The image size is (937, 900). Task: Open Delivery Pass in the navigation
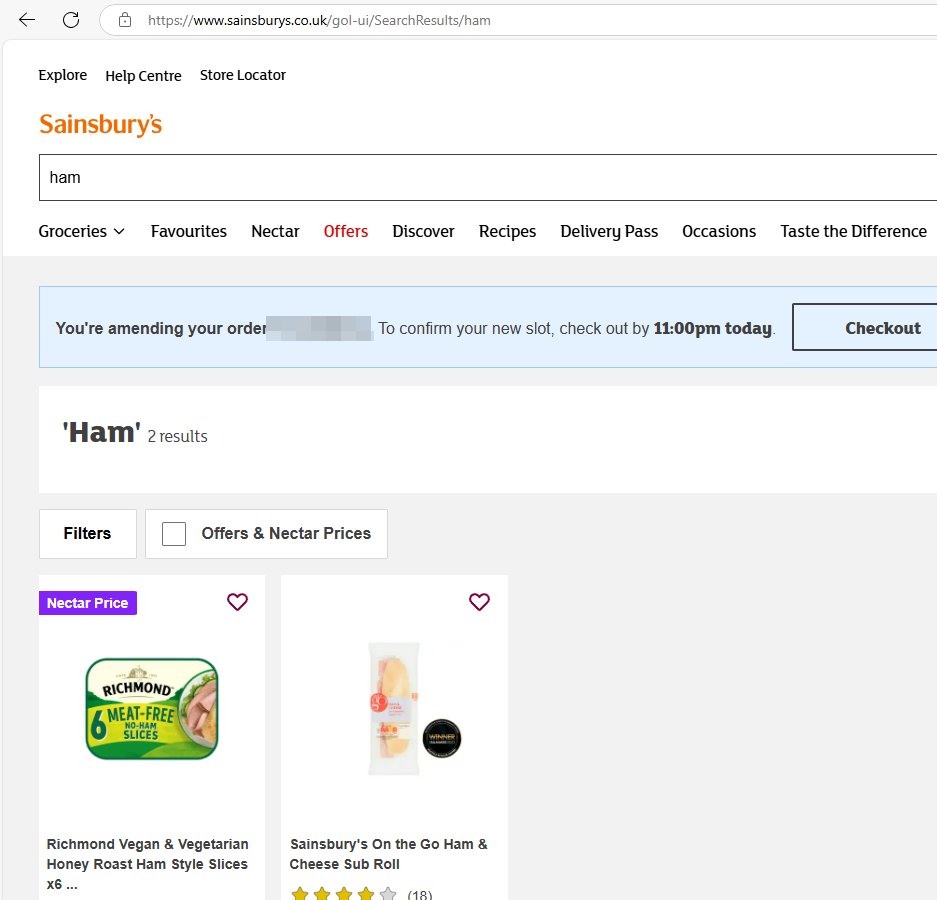[x=609, y=231]
